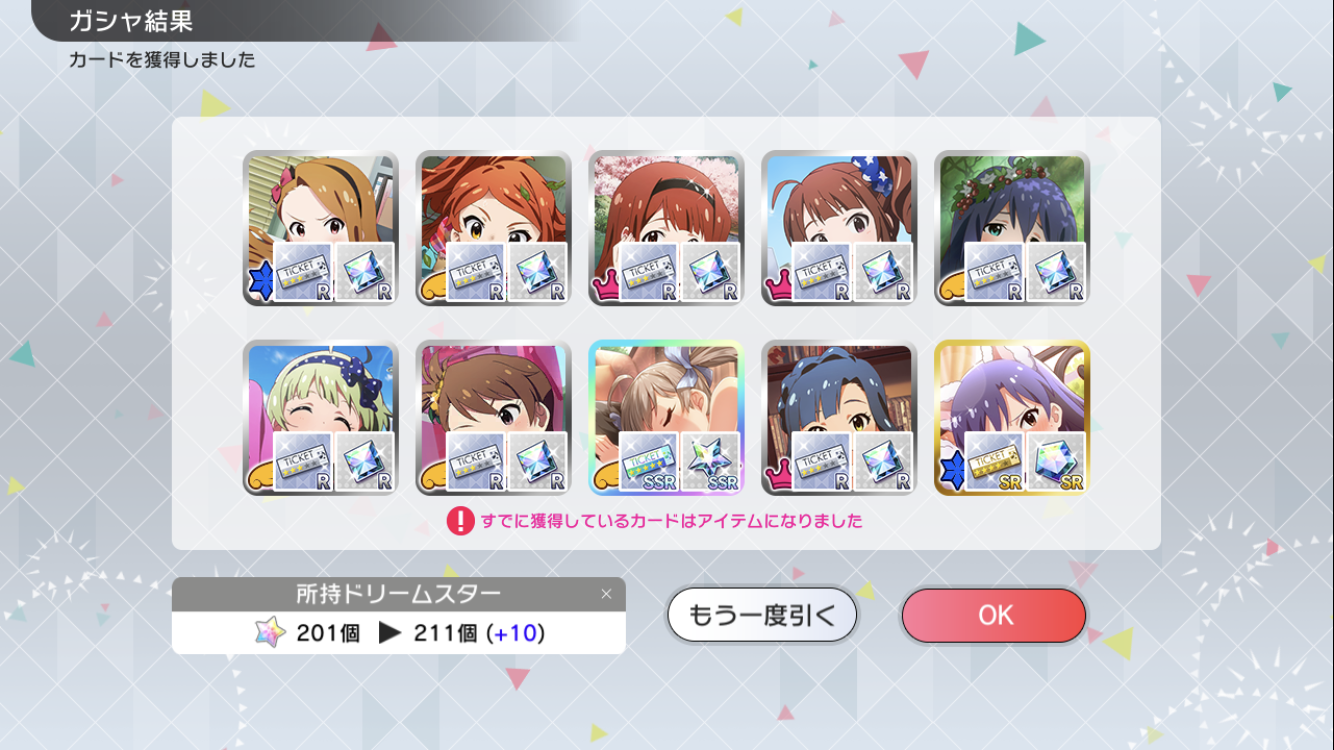This screenshot has width=1334, height=750.
Task: Tap the もう一度引く button
Action: (762, 615)
